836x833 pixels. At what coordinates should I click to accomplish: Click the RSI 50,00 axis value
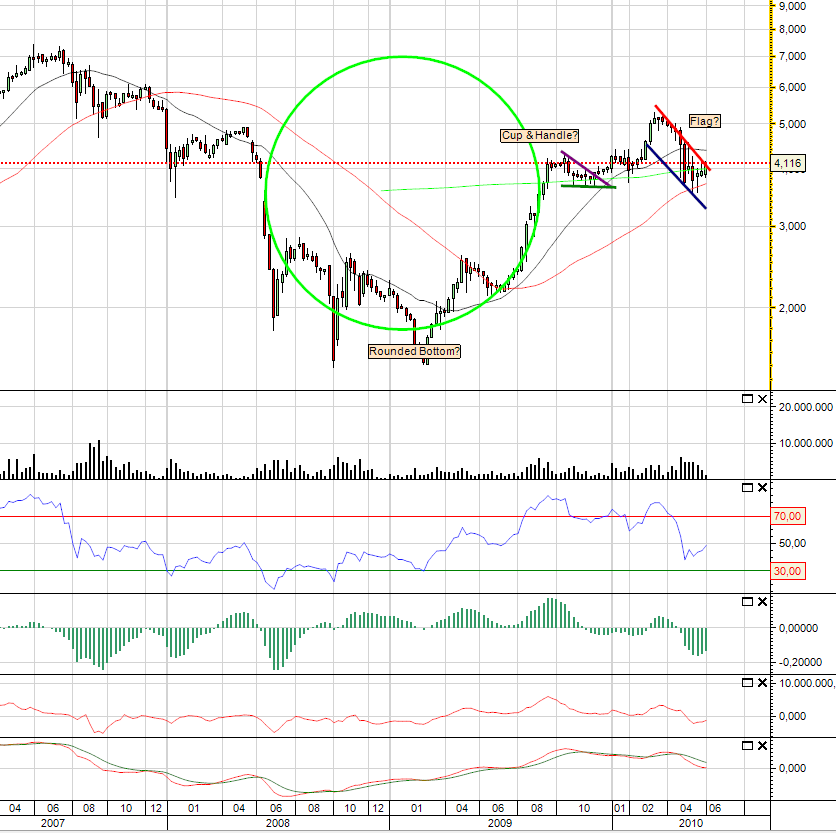point(792,543)
